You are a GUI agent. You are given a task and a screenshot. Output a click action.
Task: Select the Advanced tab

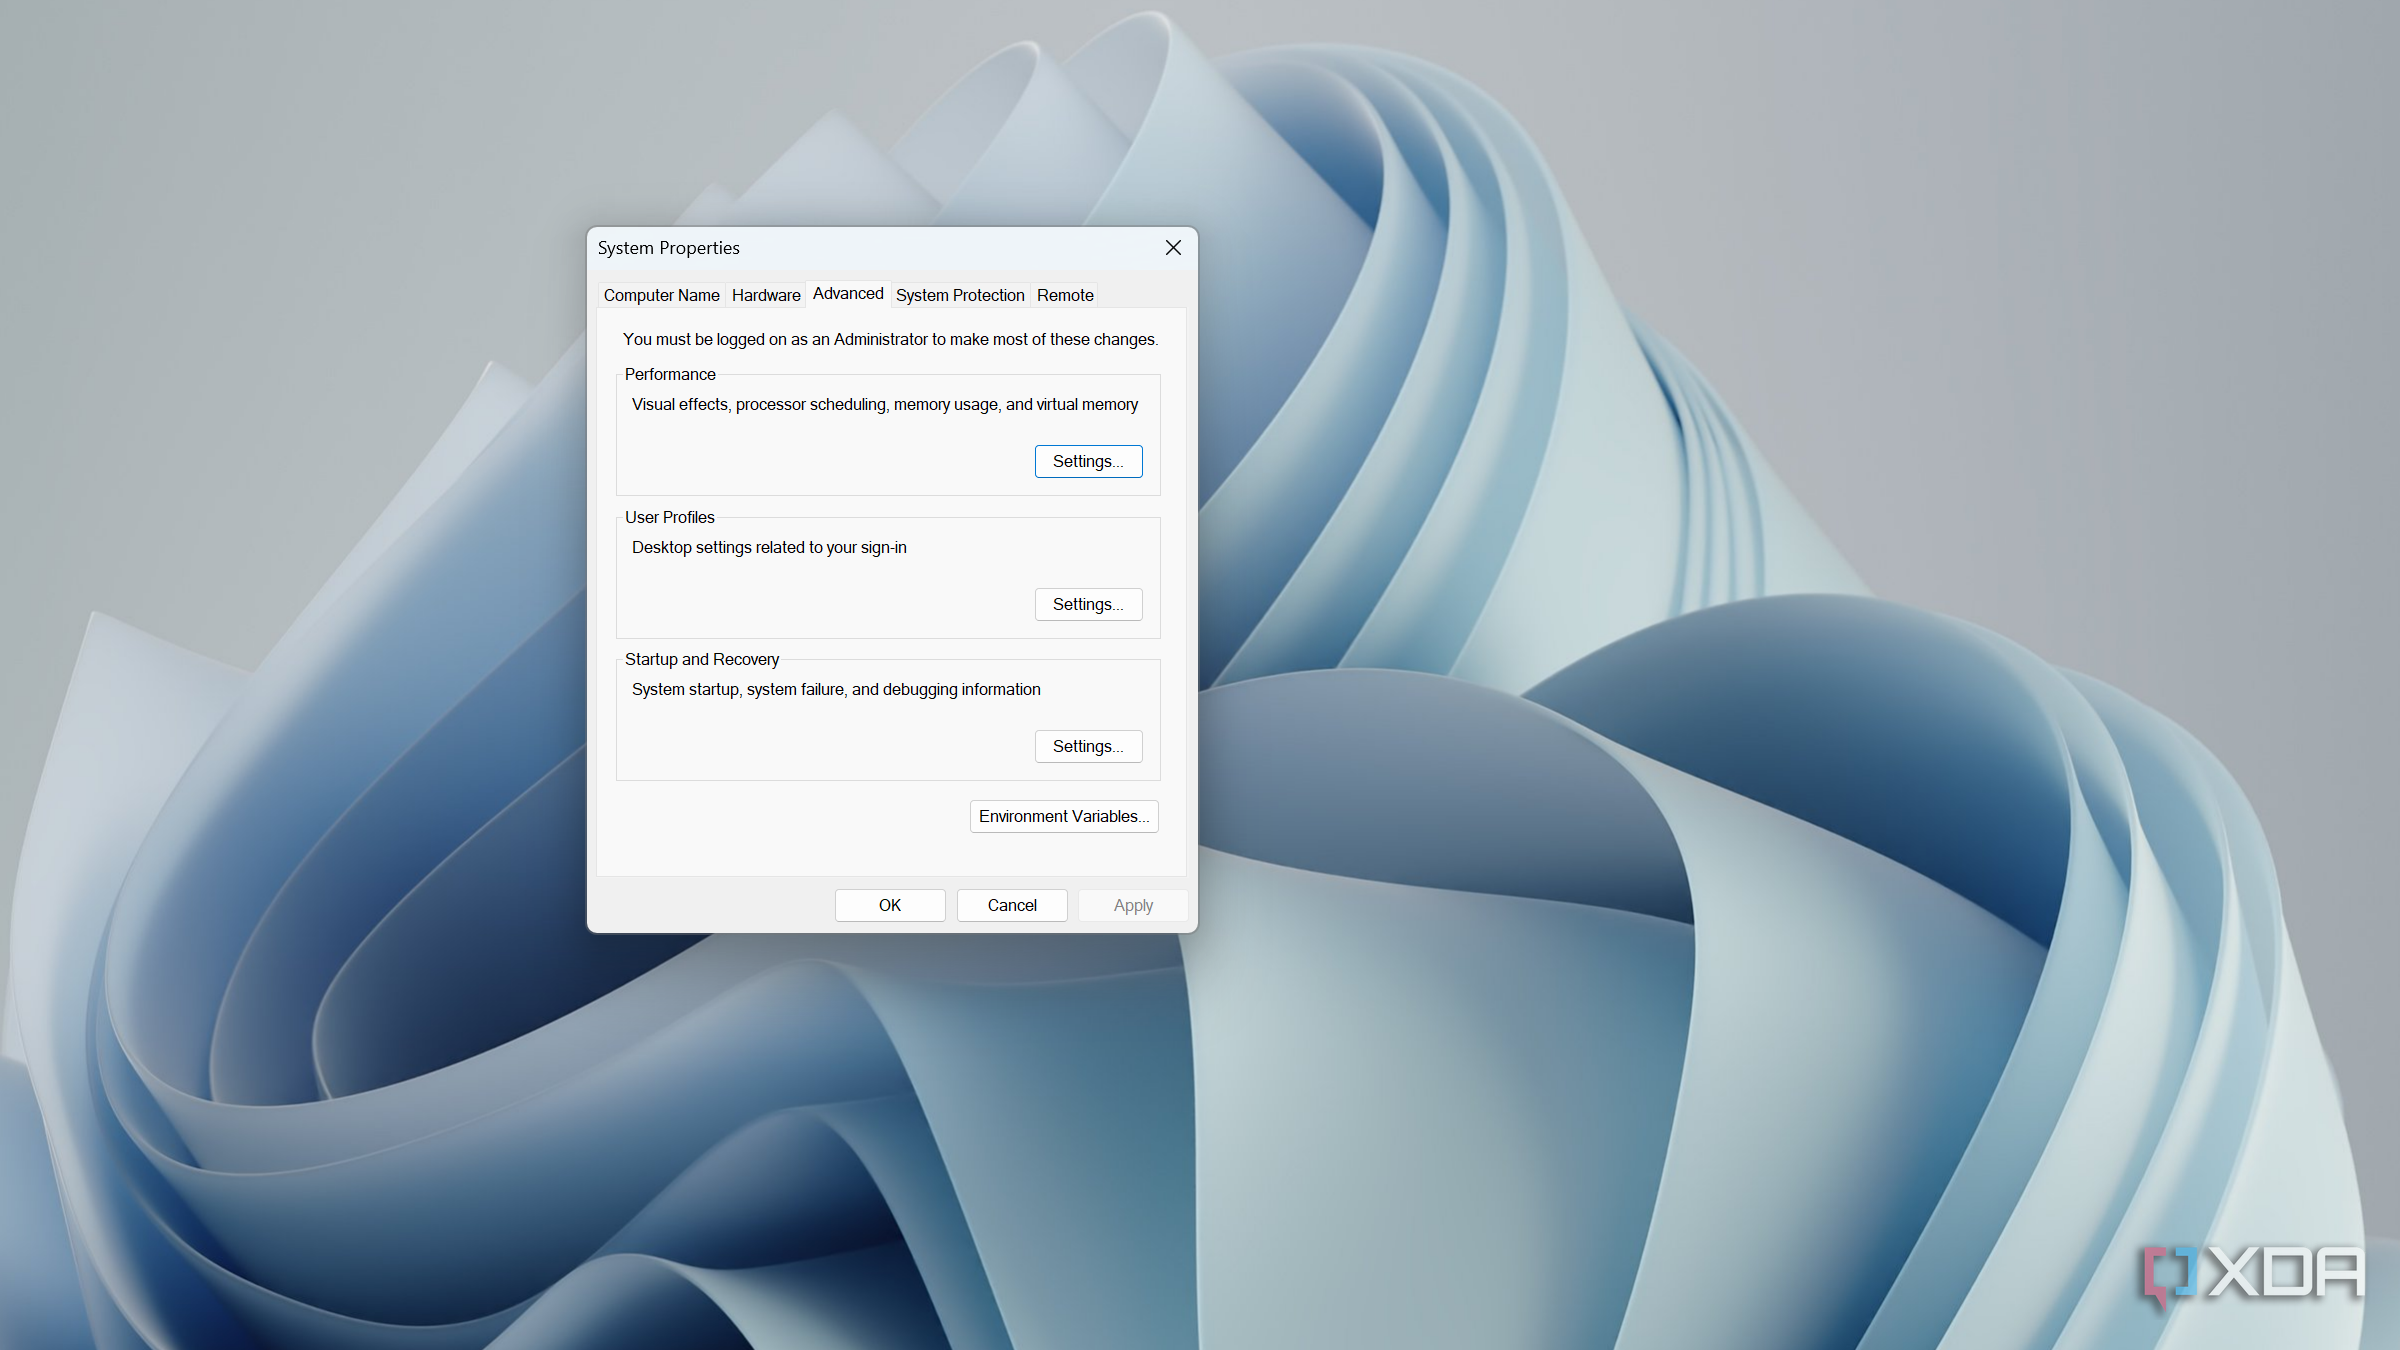848,293
